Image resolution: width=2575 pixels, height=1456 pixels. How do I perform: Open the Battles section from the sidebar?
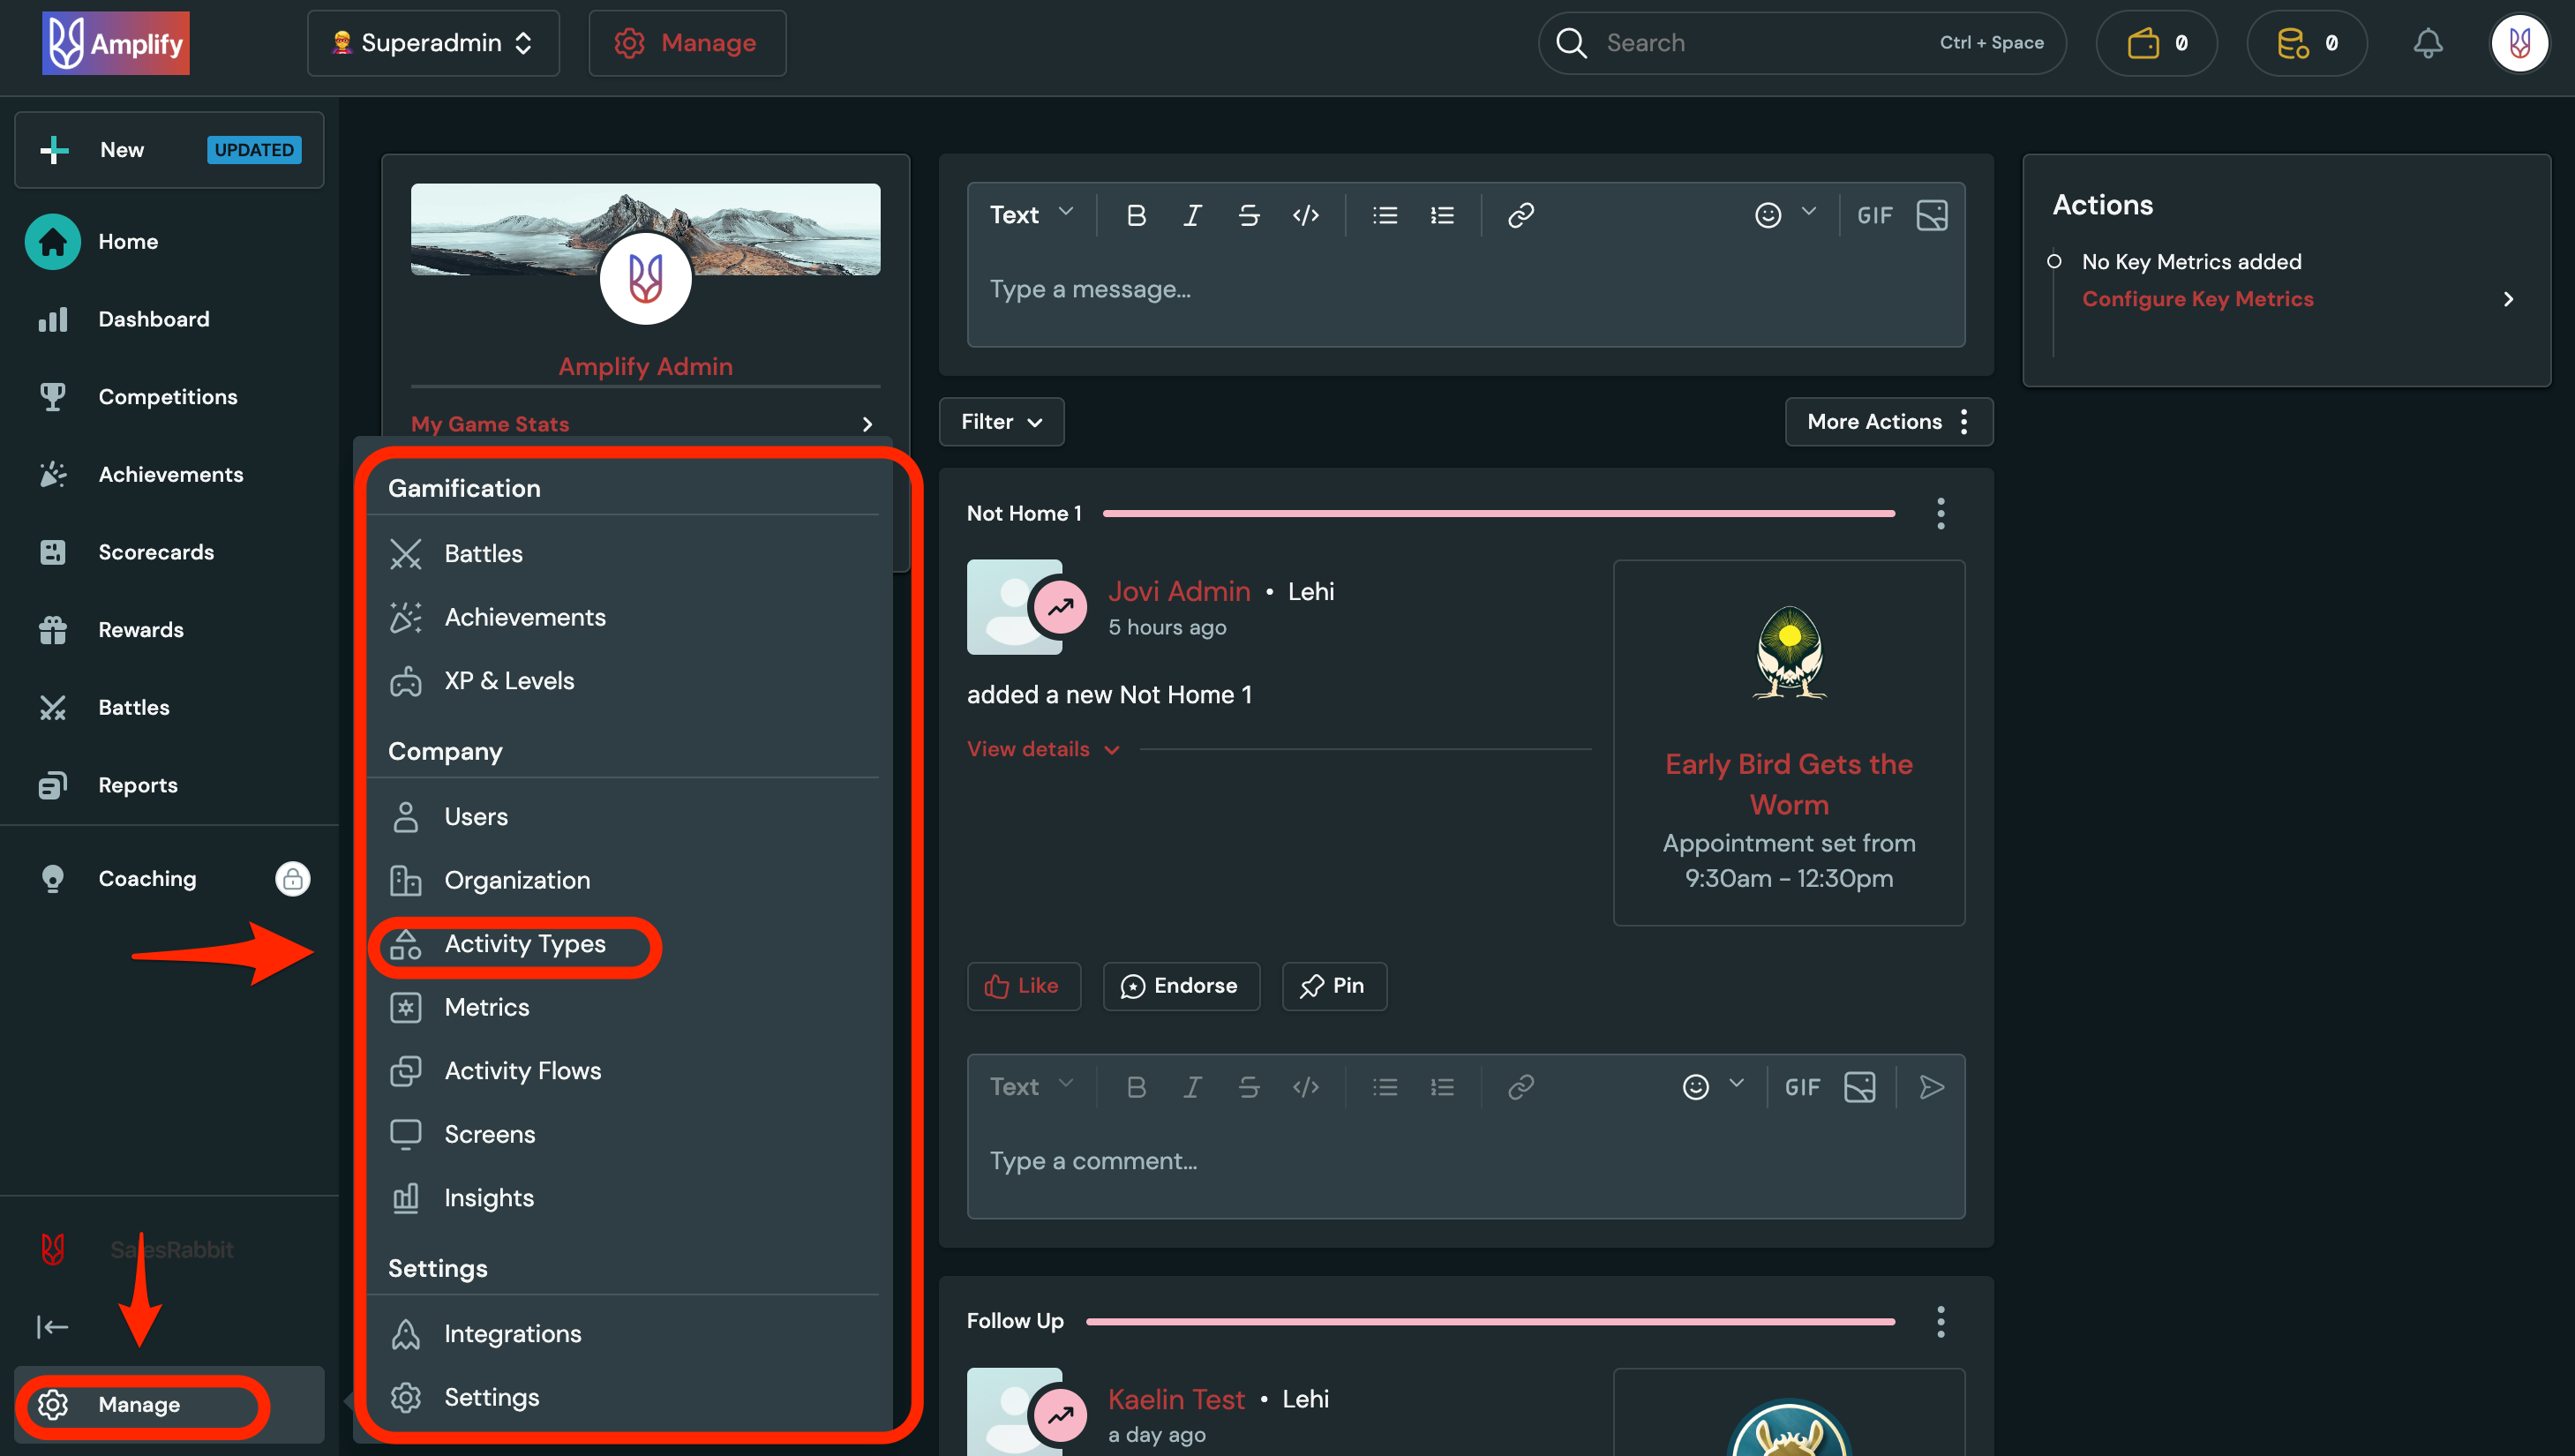point(133,707)
